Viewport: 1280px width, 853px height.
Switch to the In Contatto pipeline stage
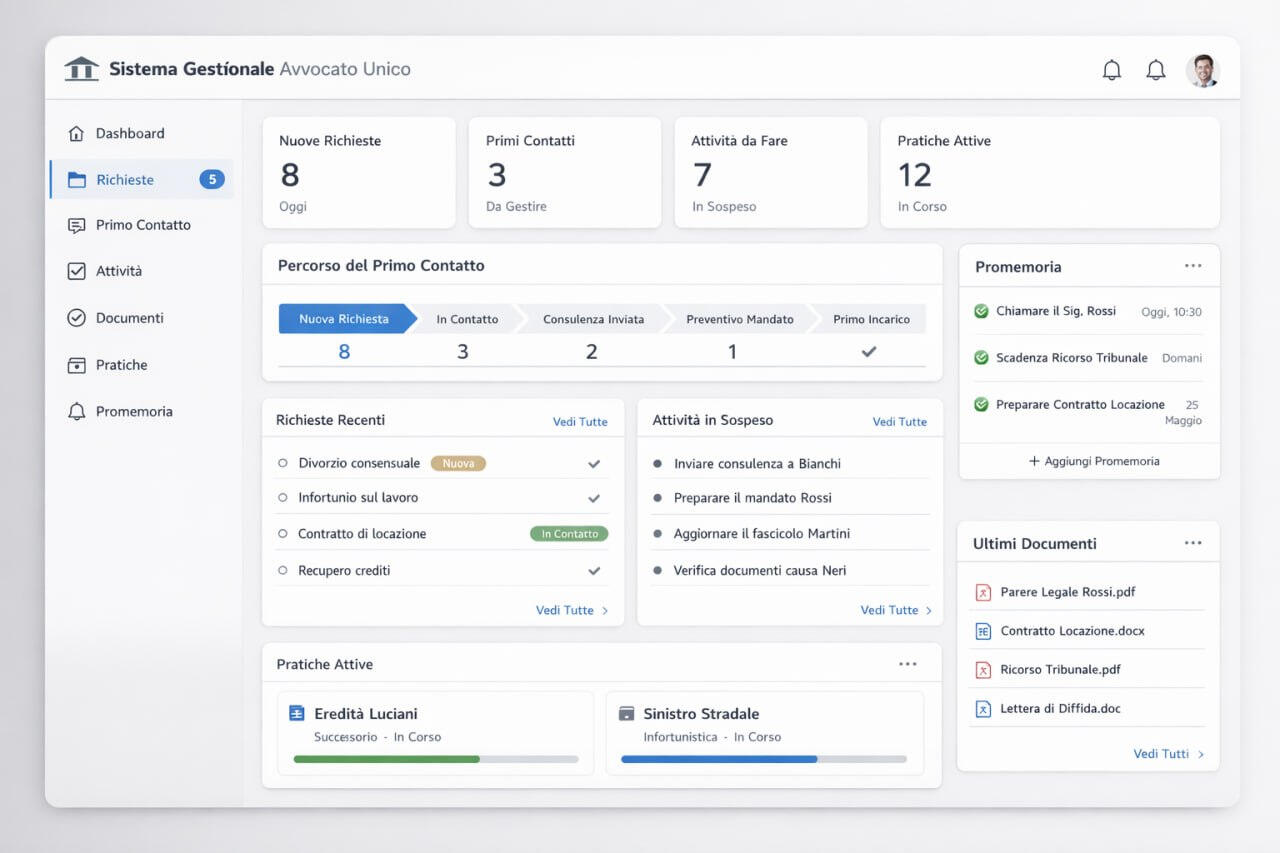(x=467, y=320)
